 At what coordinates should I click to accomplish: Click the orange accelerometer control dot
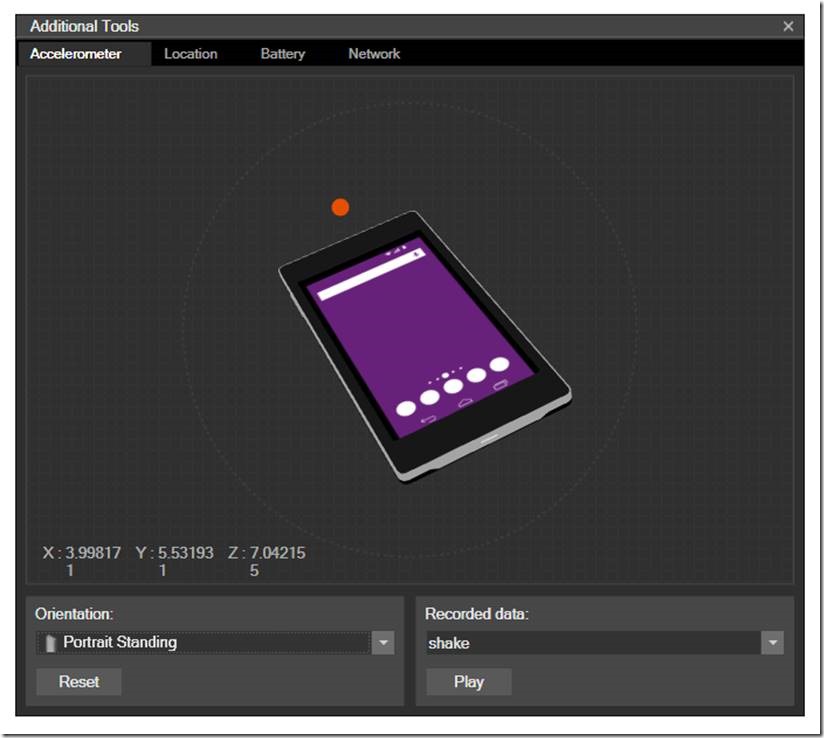tap(340, 206)
